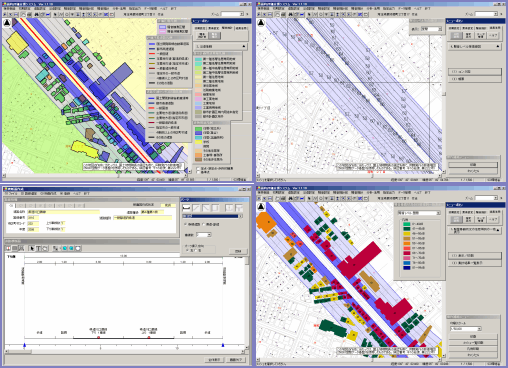Select the arrow pointer tool in cross-section toolbar

click(32, 248)
